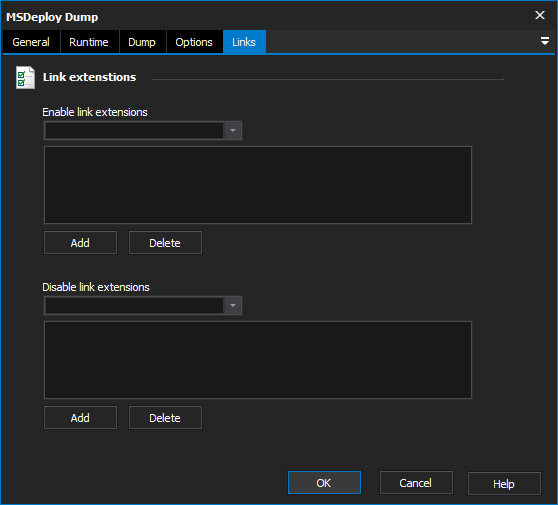Open the Dump tab
The height and width of the screenshot is (505, 558).
click(x=142, y=42)
